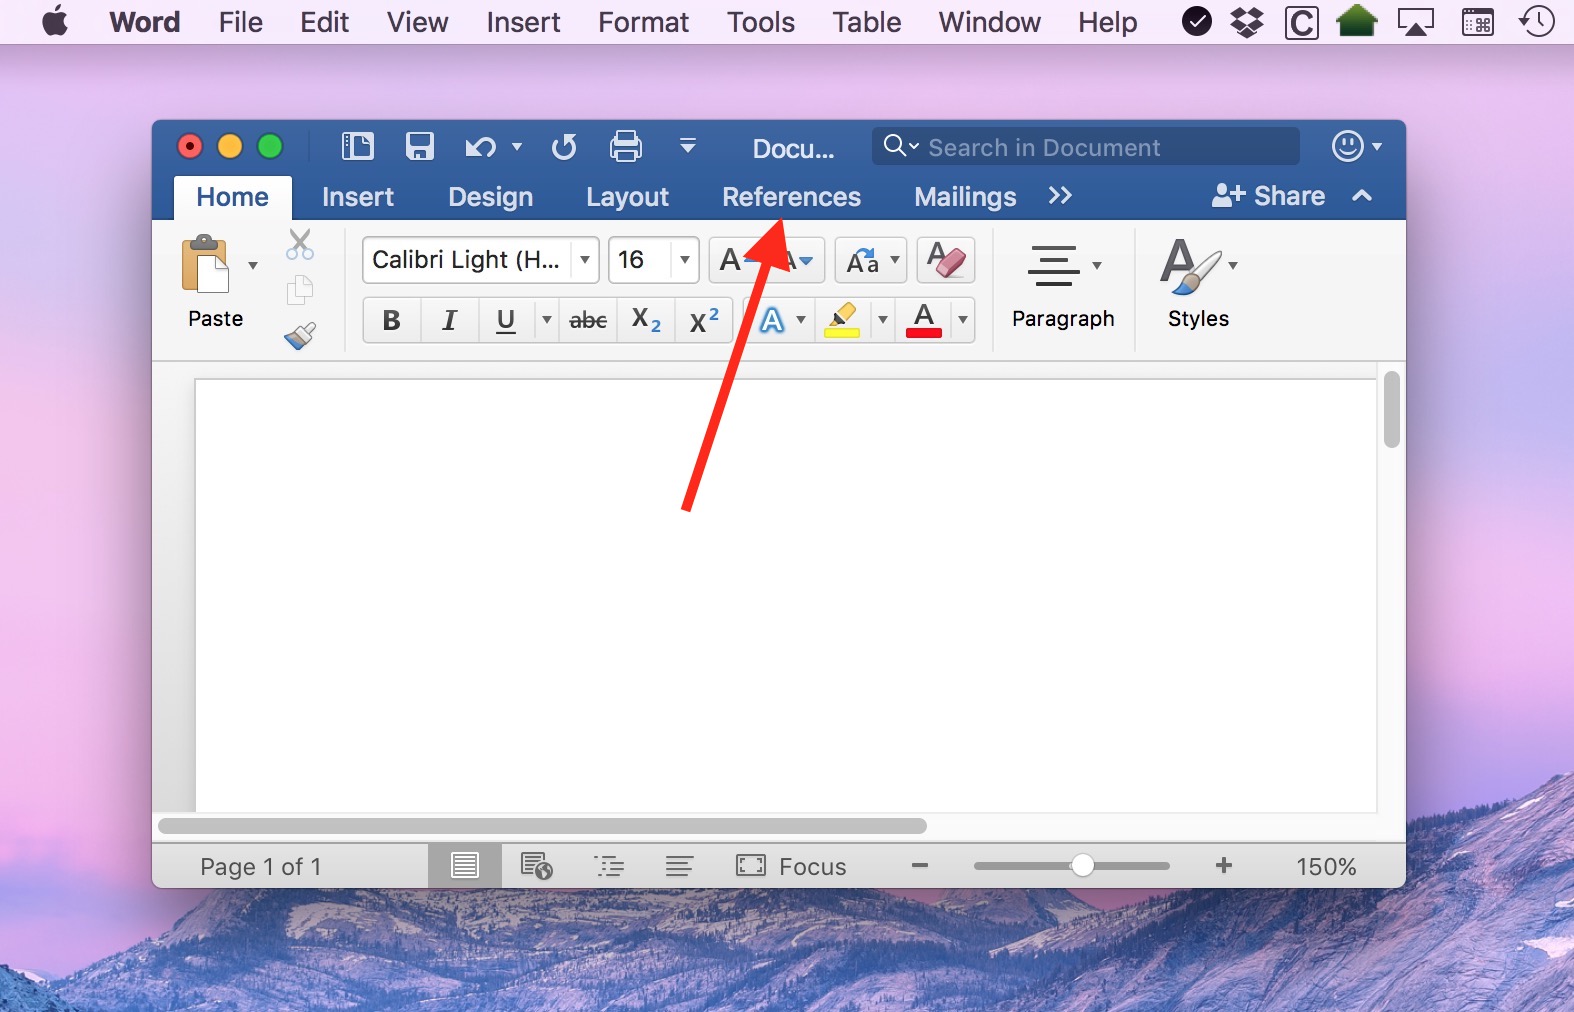The width and height of the screenshot is (1574, 1012).
Task: Click in Search in Document field
Action: pos(1086,147)
